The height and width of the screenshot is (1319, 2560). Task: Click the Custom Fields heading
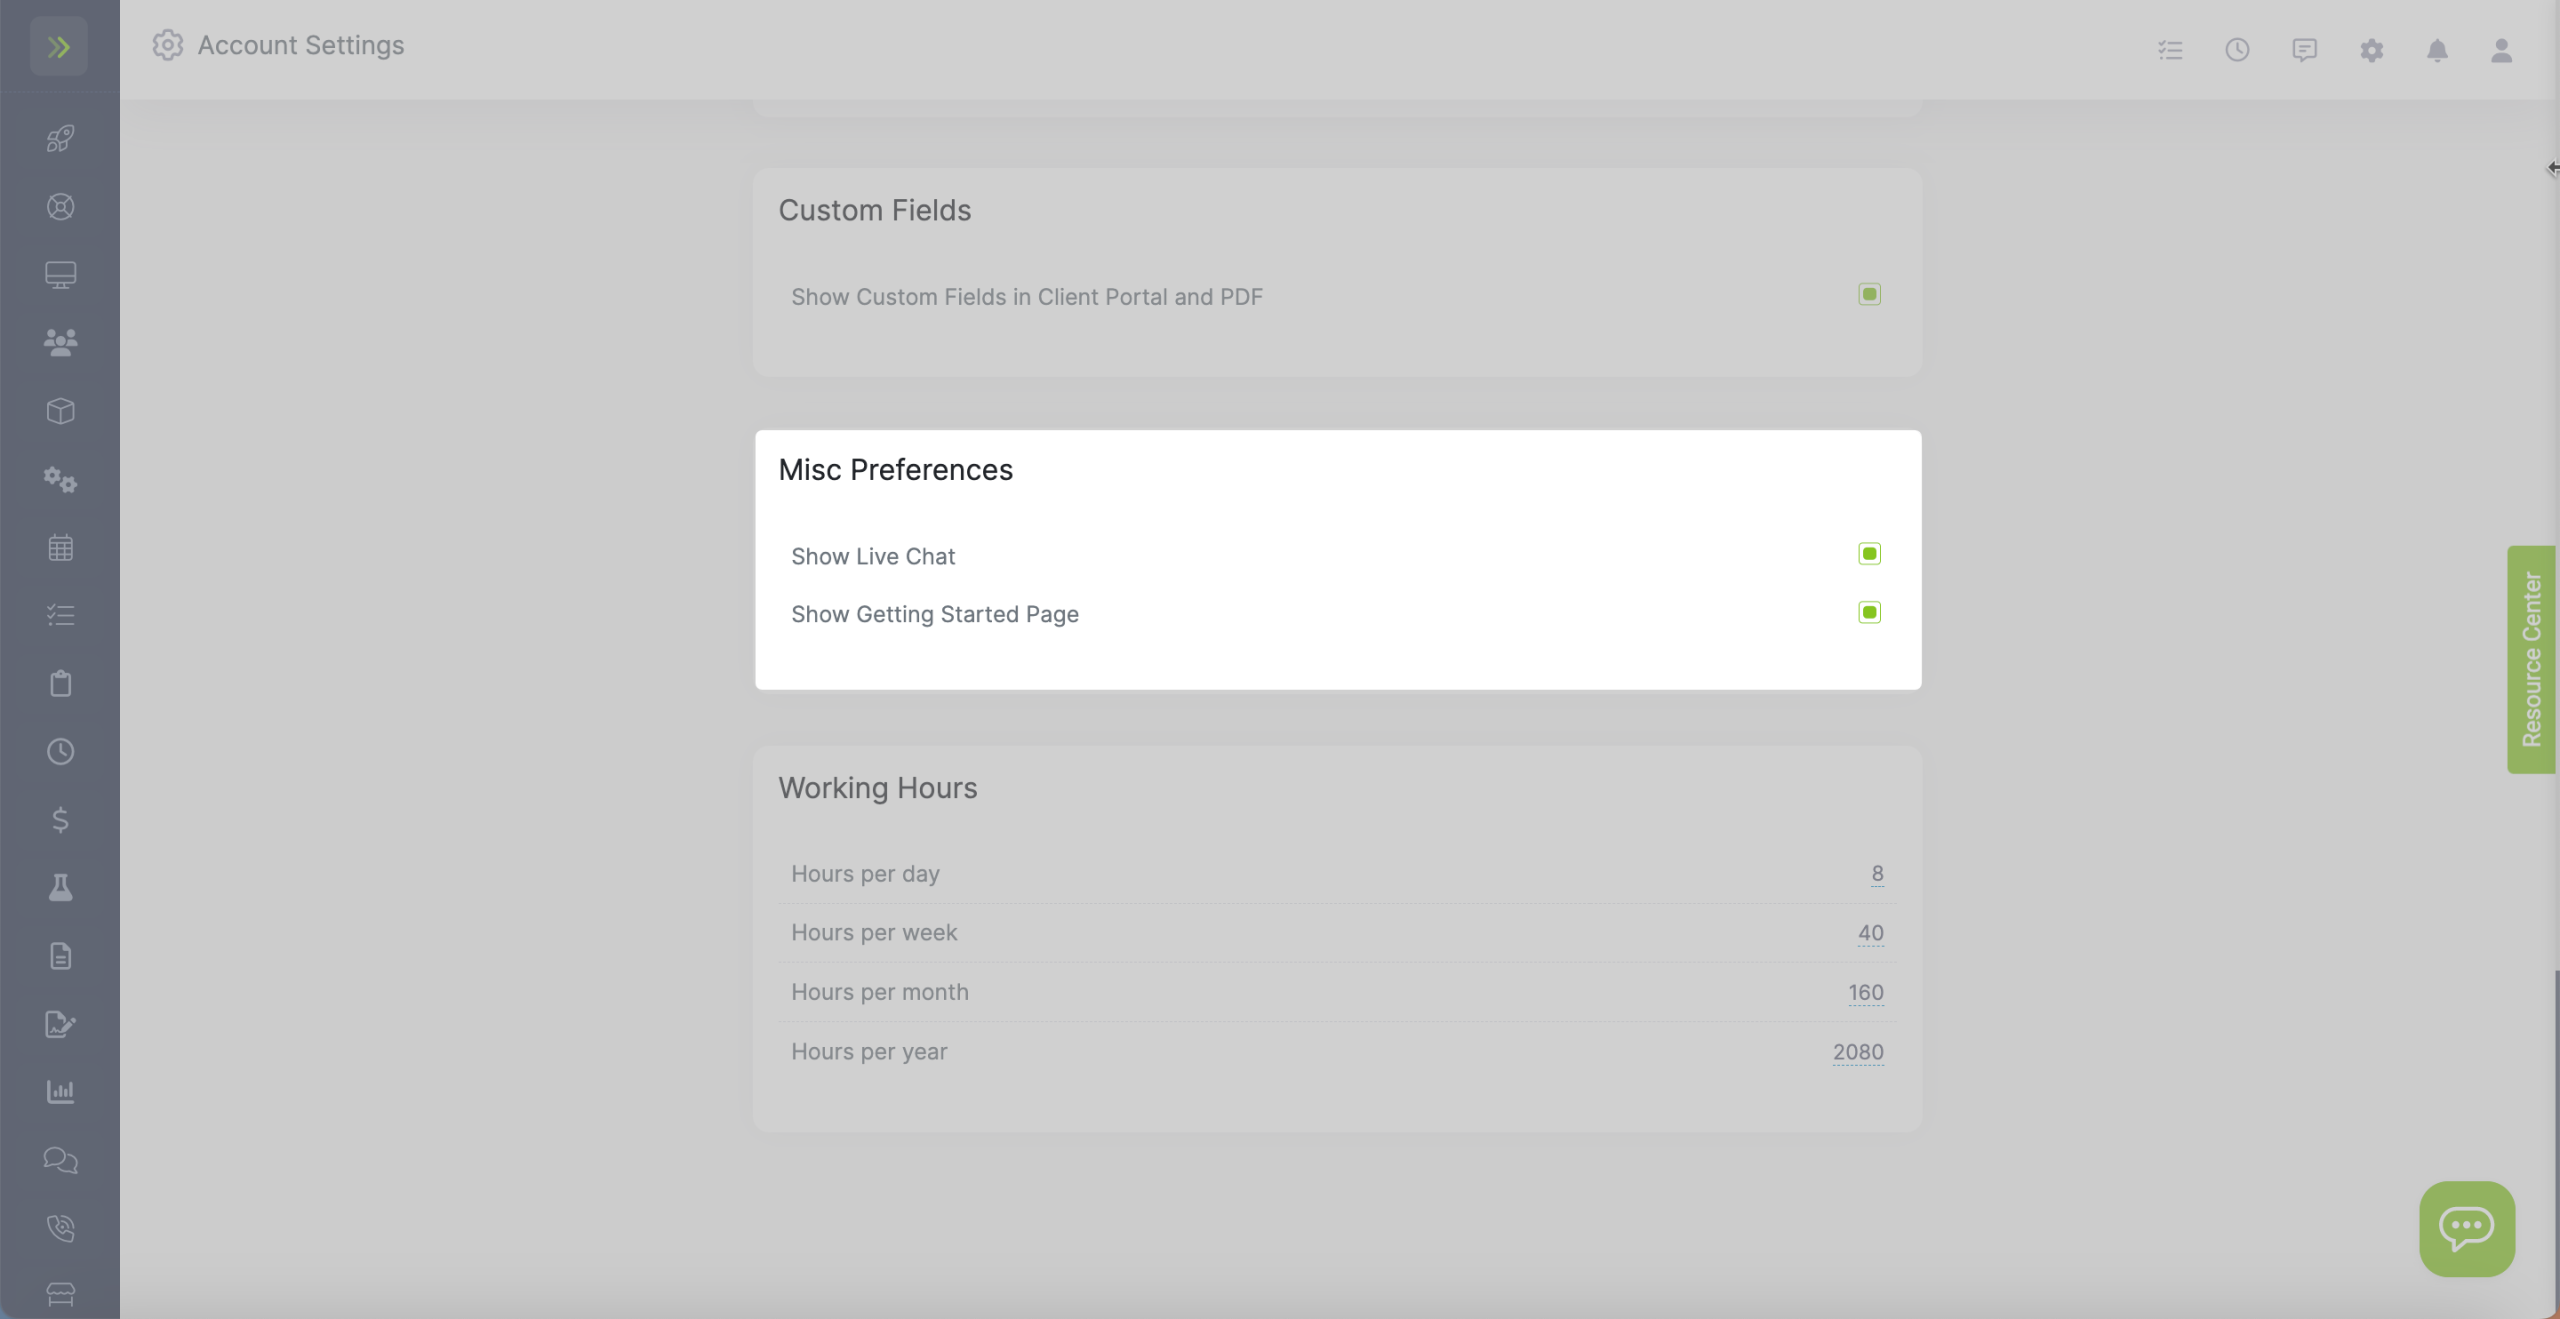tap(874, 210)
